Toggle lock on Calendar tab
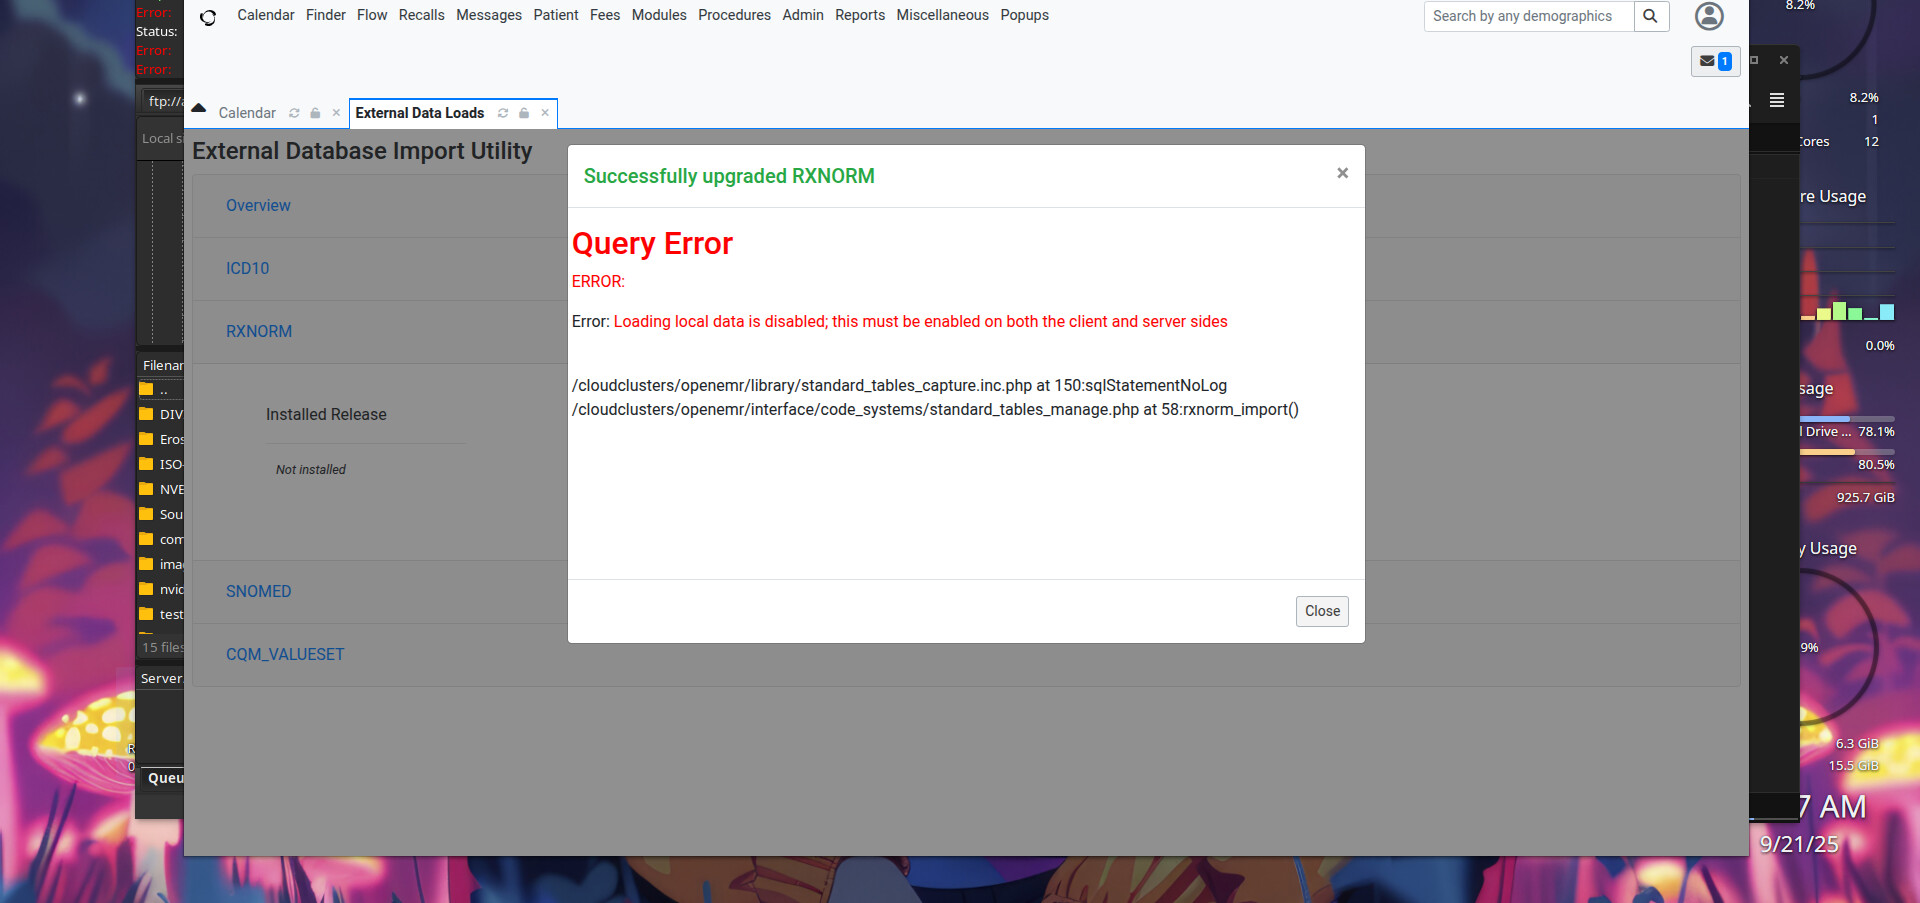This screenshot has height=903, width=1920. pyautogui.click(x=315, y=113)
